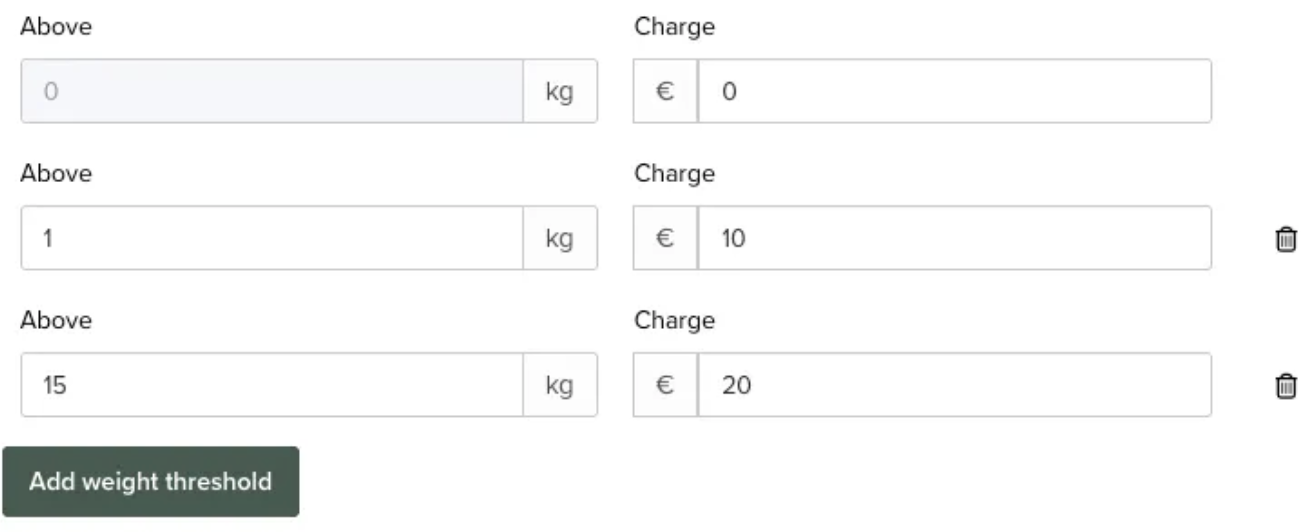Screen dimensions: 1314x532
Task: Delete the 1 kg threshold row
Action: pos(1286,239)
